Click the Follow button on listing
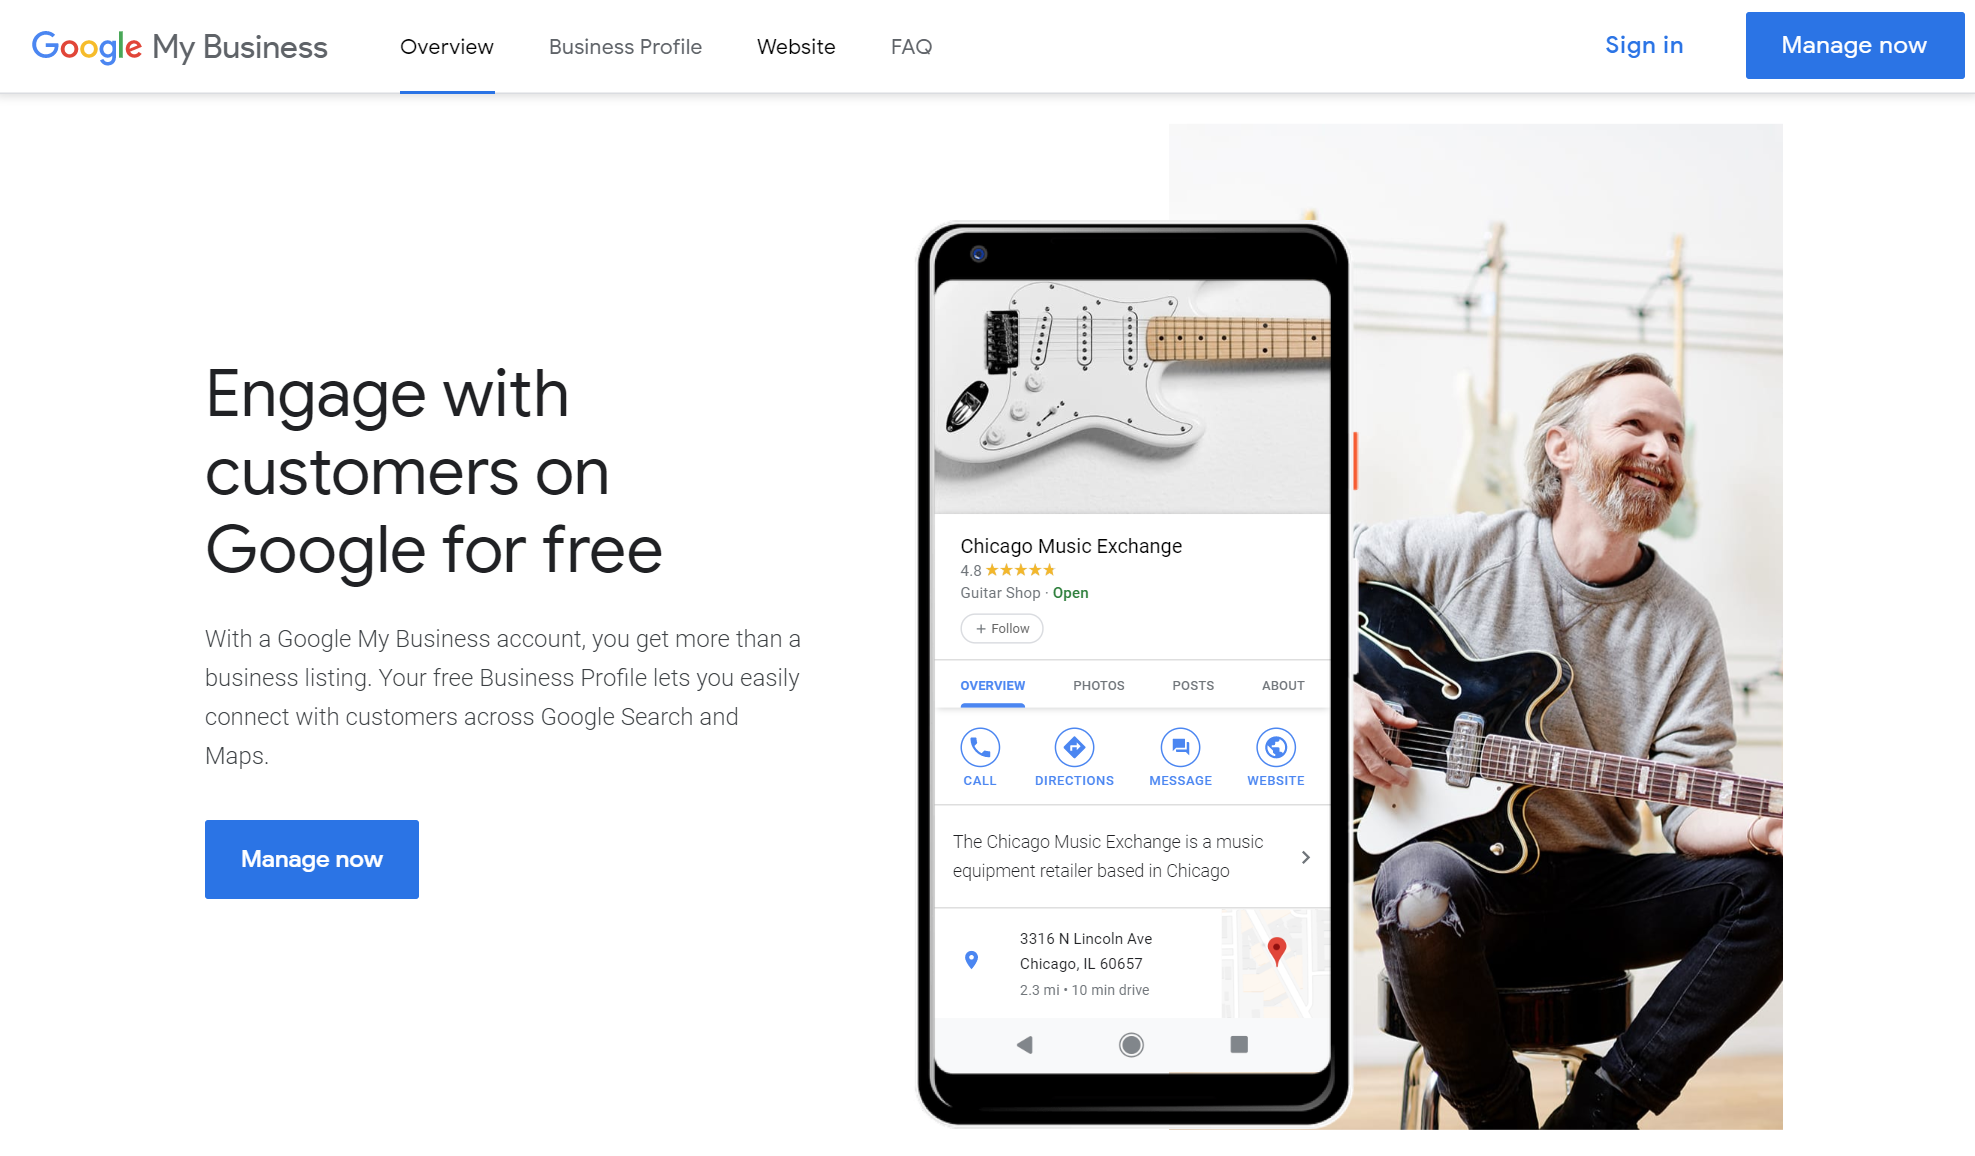 (999, 628)
